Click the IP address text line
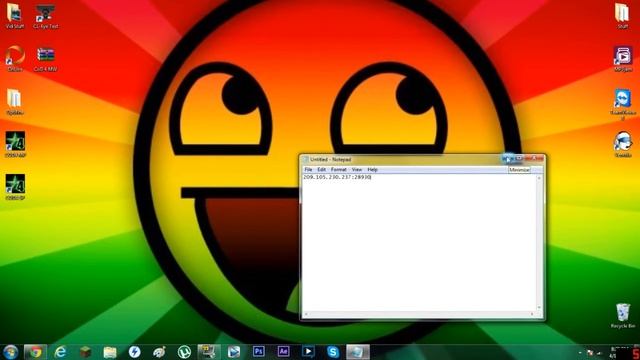 (x=337, y=177)
